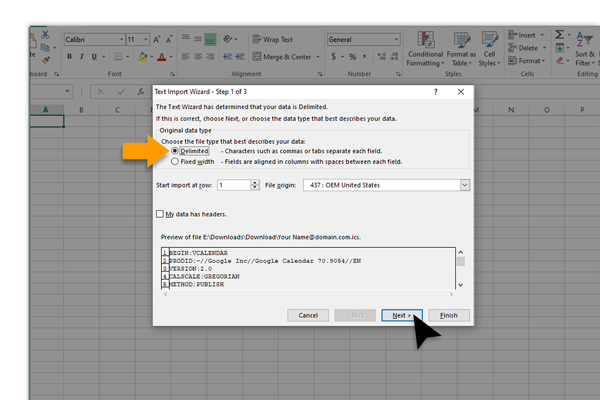Open the Cell Styles menu
This screenshot has width=600, height=400.
[x=489, y=49]
